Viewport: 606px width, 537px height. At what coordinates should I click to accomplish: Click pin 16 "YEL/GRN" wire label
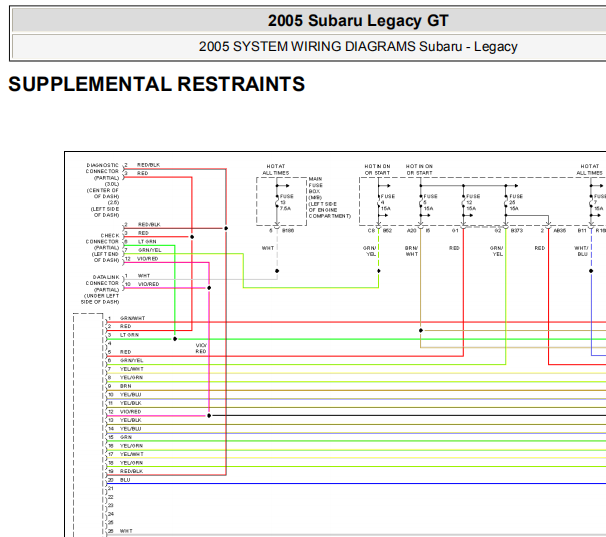(131, 446)
